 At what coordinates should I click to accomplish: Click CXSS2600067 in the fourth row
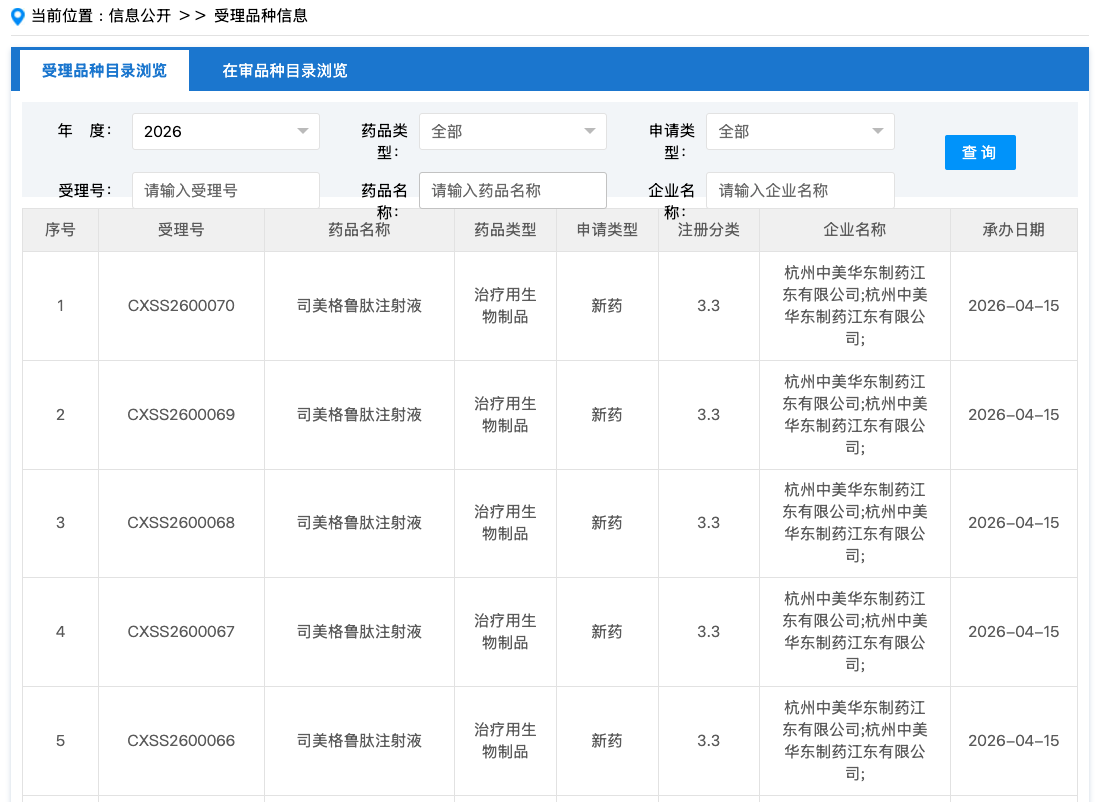click(181, 632)
